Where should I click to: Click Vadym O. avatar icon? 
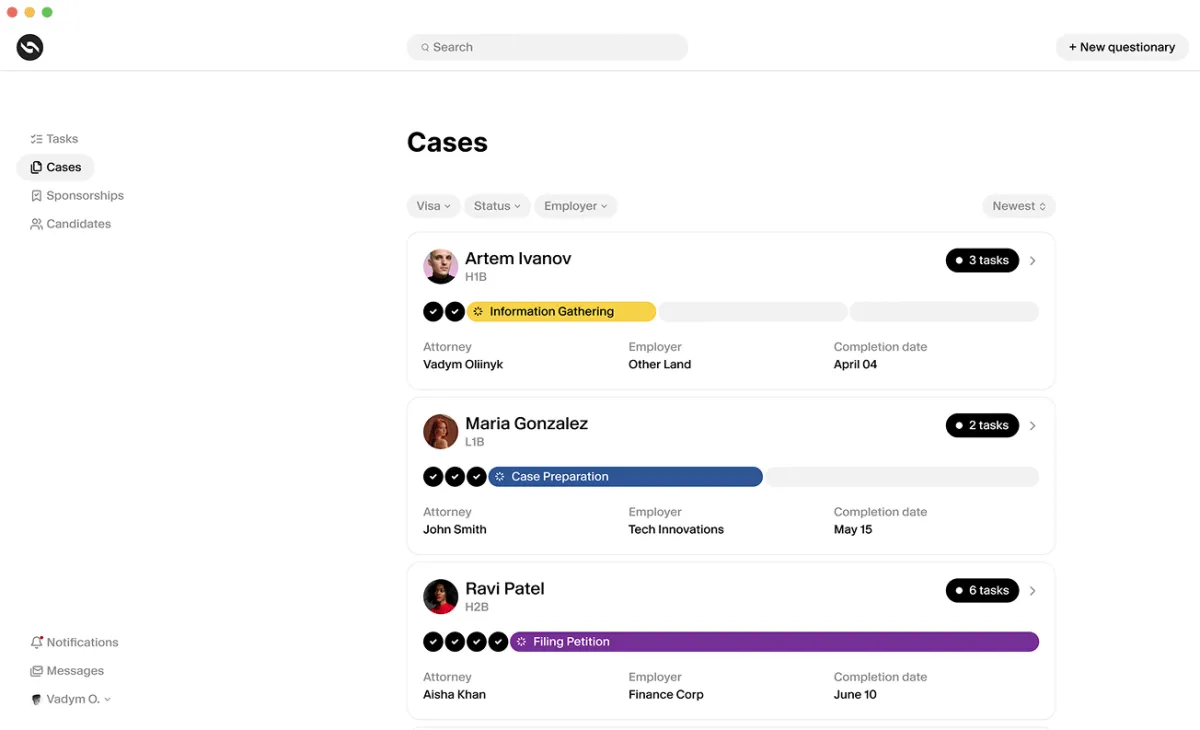pos(36,699)
